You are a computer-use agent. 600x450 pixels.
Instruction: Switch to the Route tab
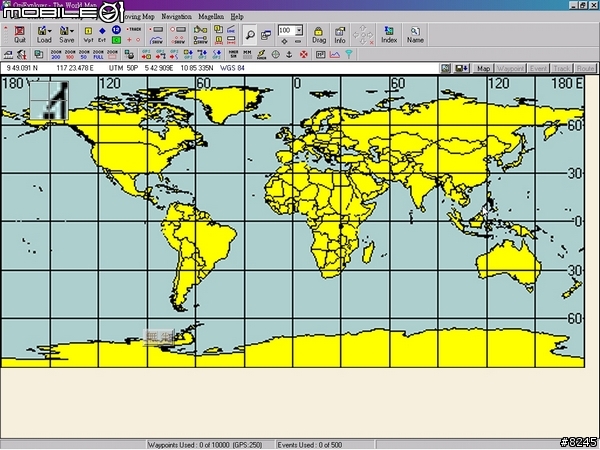pos(585,68)
